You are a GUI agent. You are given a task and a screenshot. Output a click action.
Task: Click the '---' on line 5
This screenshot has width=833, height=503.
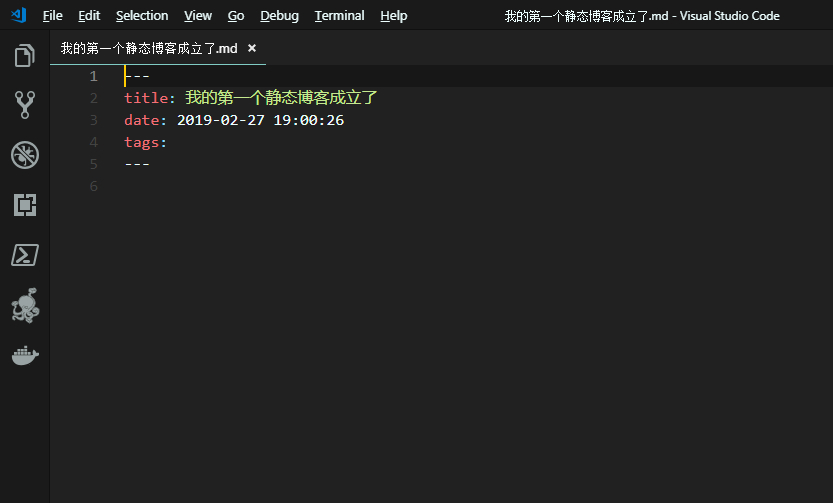(x=137, y=164)
